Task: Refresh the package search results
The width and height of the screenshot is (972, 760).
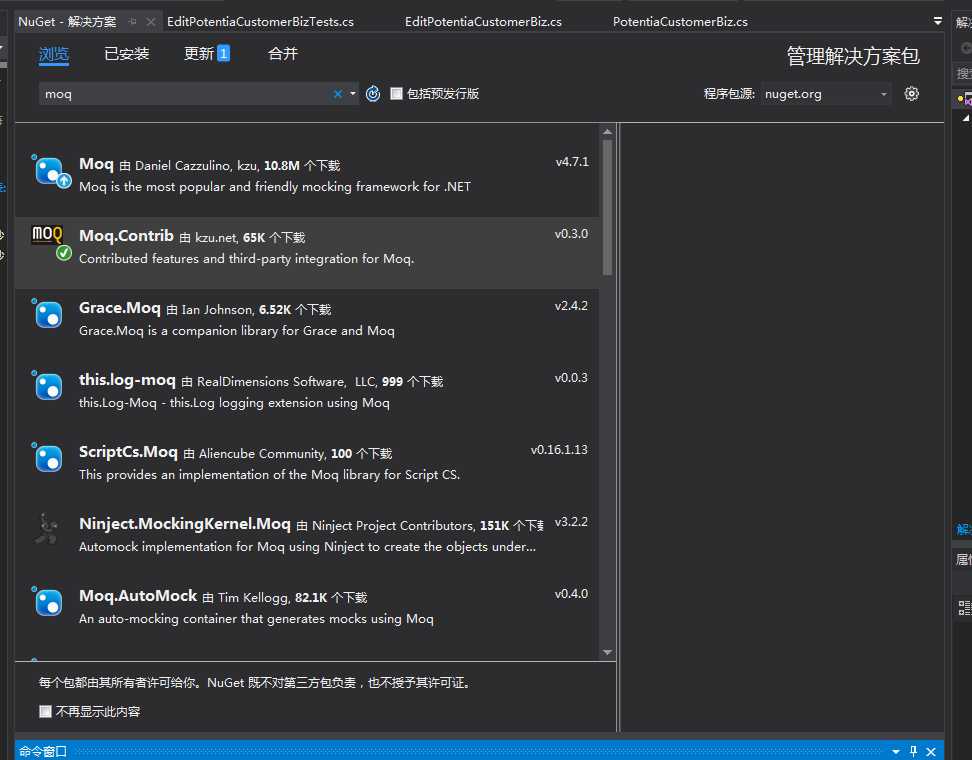Action: [373, 94]
